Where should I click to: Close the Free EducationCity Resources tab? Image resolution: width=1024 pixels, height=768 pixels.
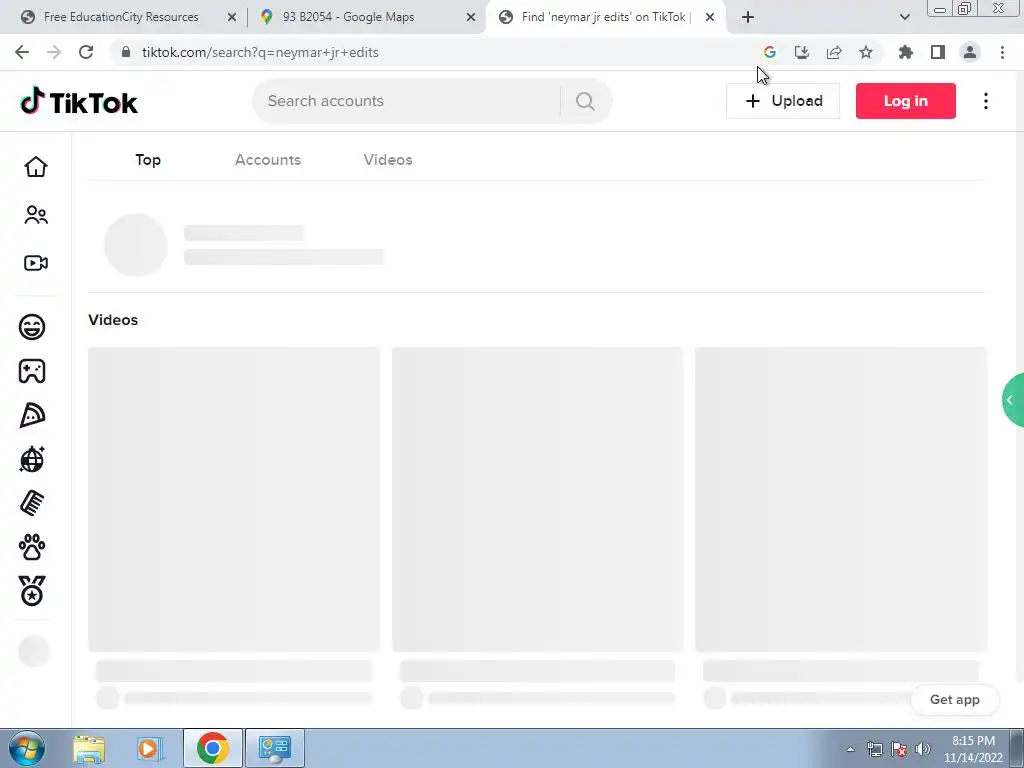(x=232, y=17)
